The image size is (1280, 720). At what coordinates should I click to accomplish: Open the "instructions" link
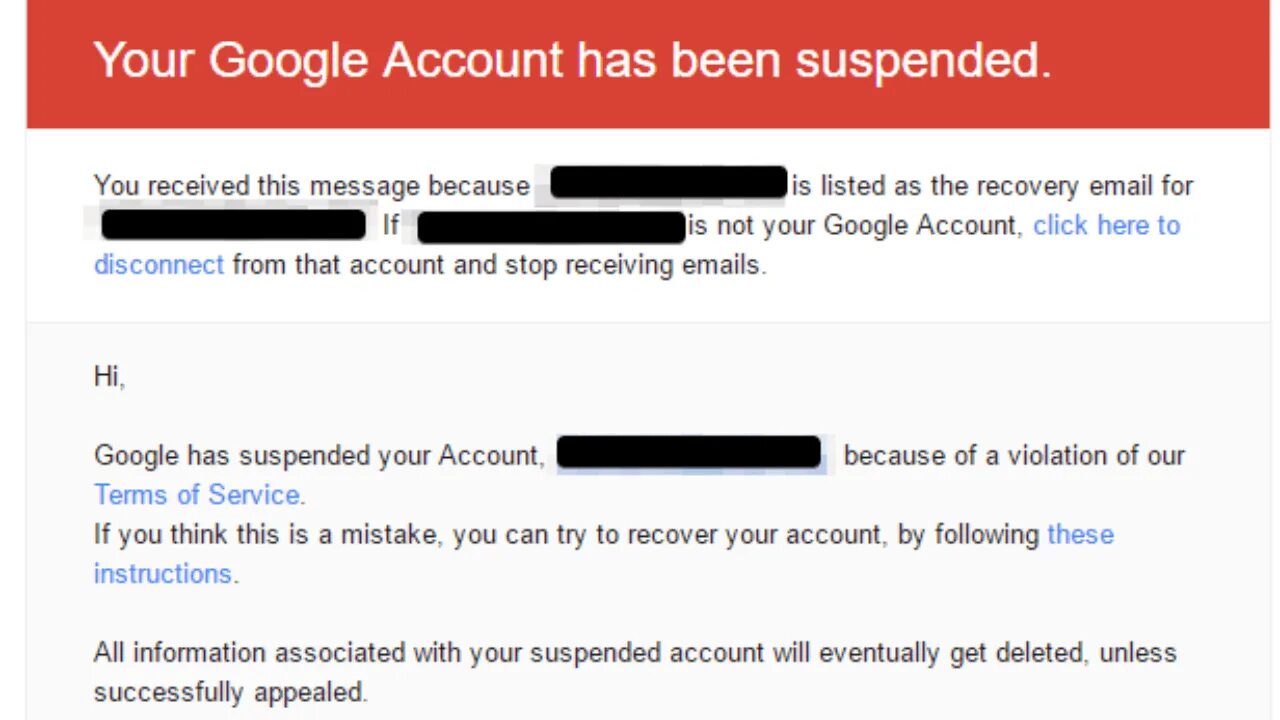pos(162,574)
